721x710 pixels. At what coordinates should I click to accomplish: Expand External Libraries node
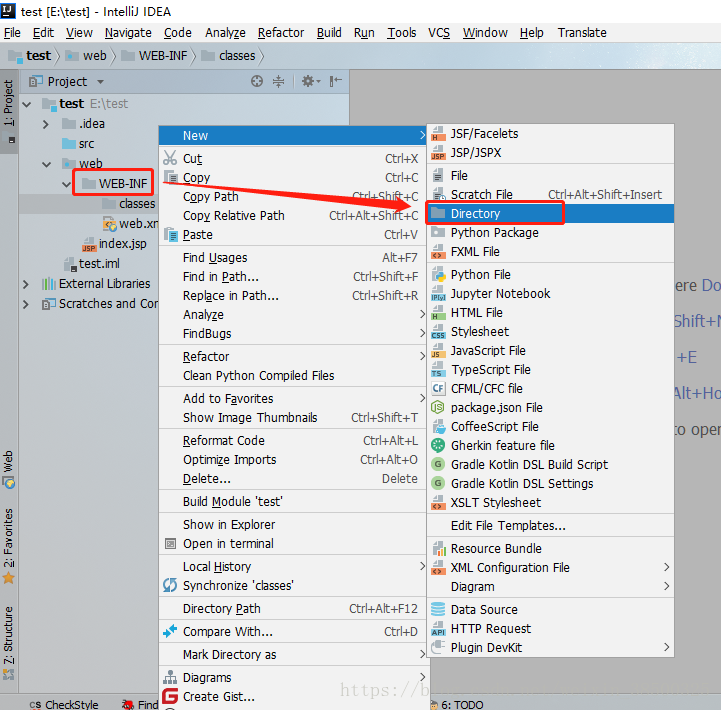[x=26, y=284]
